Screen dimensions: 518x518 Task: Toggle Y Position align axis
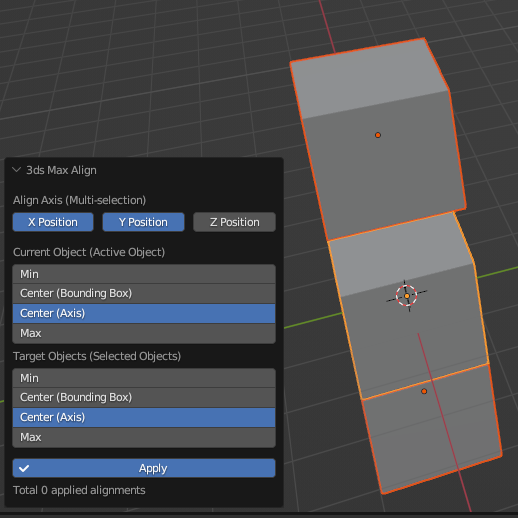[x=143, y=222]
